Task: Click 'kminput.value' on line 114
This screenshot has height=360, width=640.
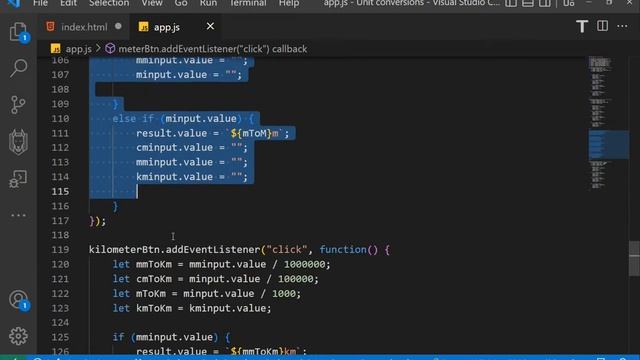Action: coord(174,177)
